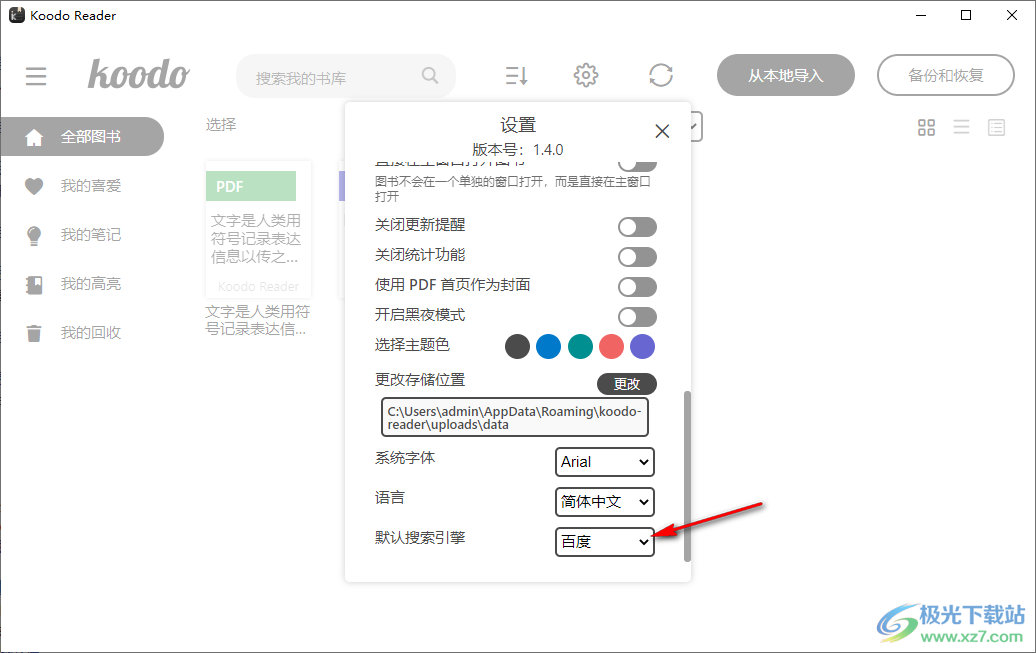The image size is (1036, 653).
Task: Click 更改 to change storage location
Action: pyautogui.click(x=626, y=384)
